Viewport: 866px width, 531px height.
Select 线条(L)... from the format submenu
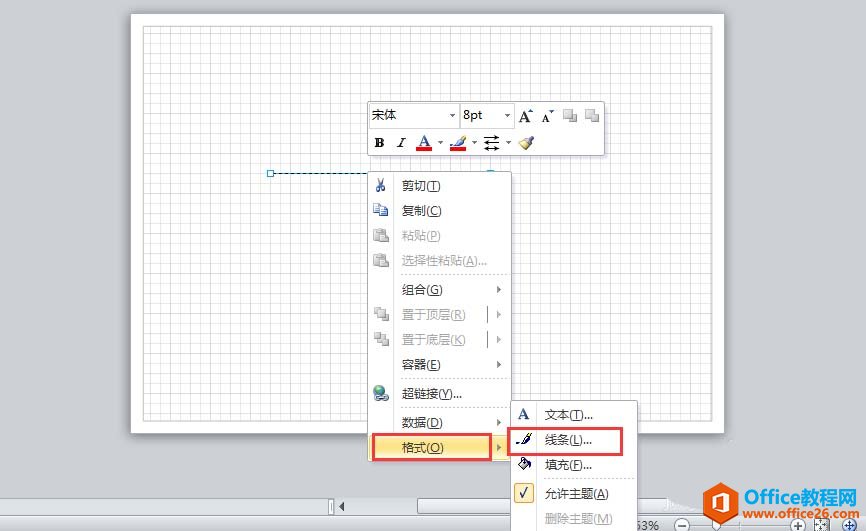(x=567, y=440)
